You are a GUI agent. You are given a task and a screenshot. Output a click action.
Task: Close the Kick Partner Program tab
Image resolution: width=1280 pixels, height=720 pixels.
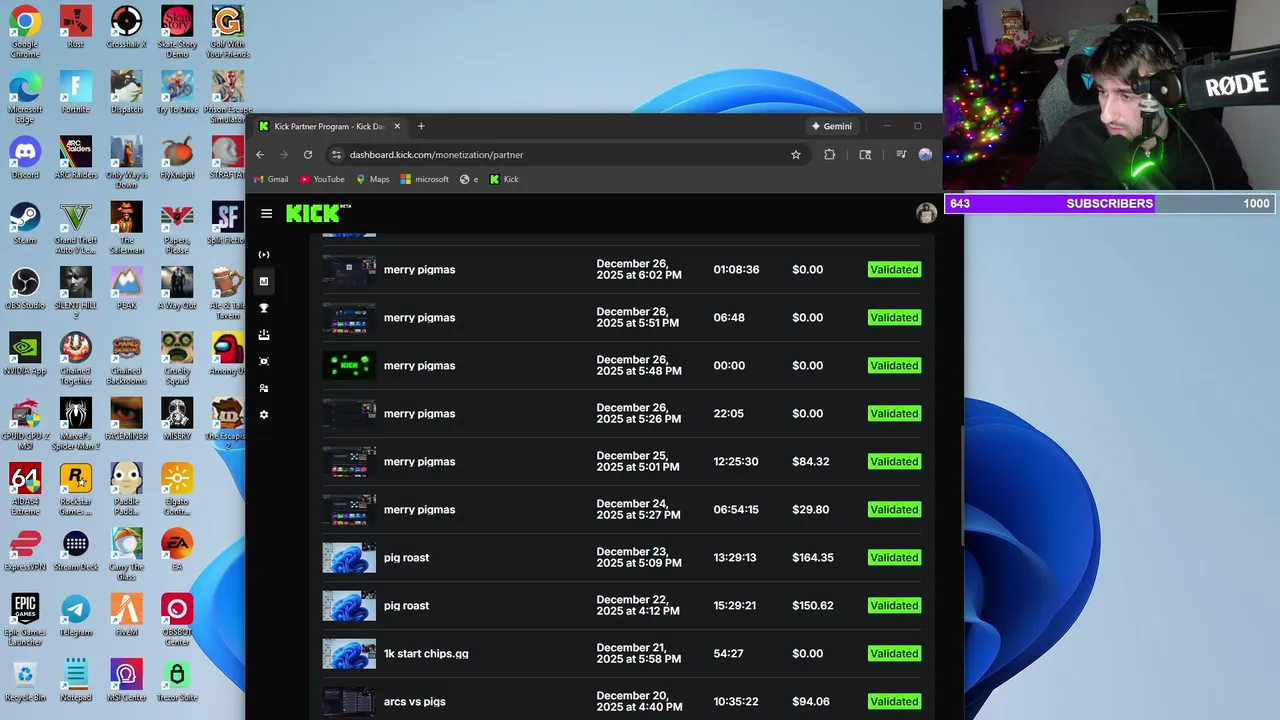[397, 126]
